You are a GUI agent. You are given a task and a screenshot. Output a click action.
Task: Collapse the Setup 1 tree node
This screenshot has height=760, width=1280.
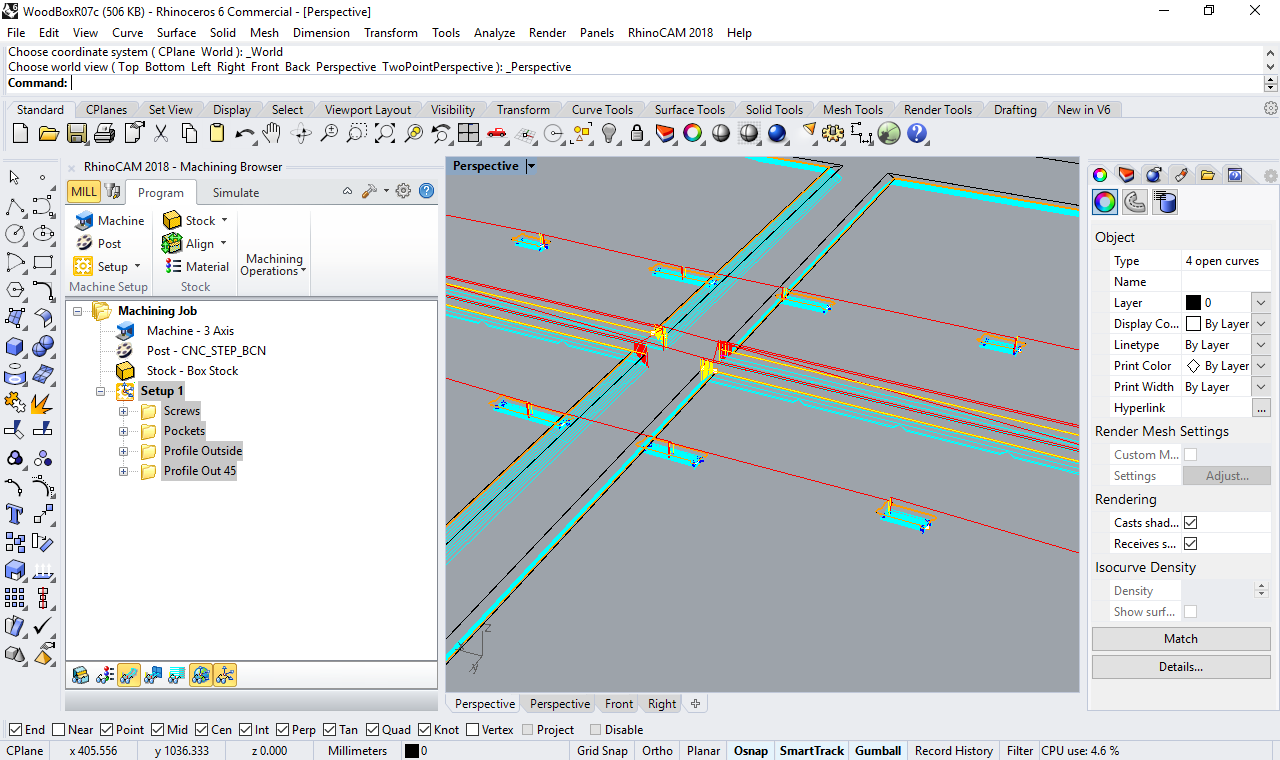click(x=101, y=391)
